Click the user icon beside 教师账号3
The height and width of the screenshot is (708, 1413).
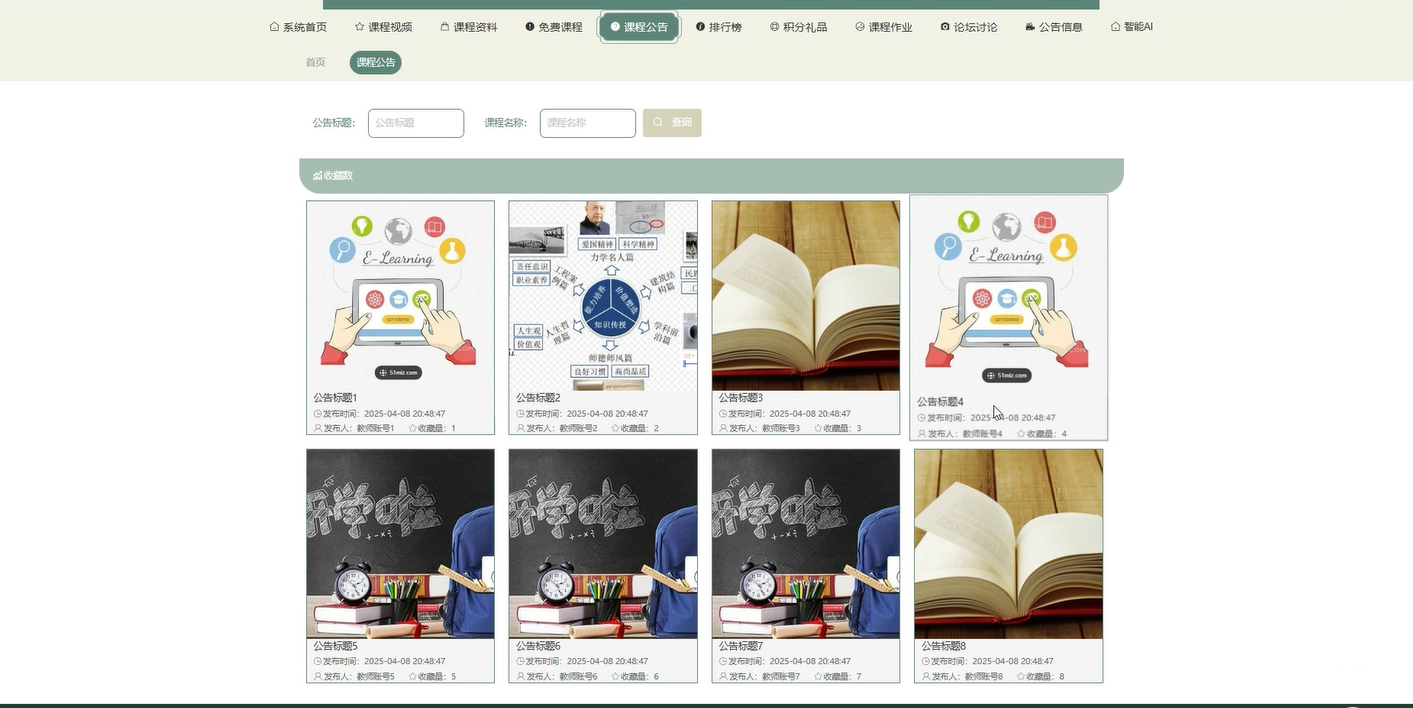(x=724, y=428)
